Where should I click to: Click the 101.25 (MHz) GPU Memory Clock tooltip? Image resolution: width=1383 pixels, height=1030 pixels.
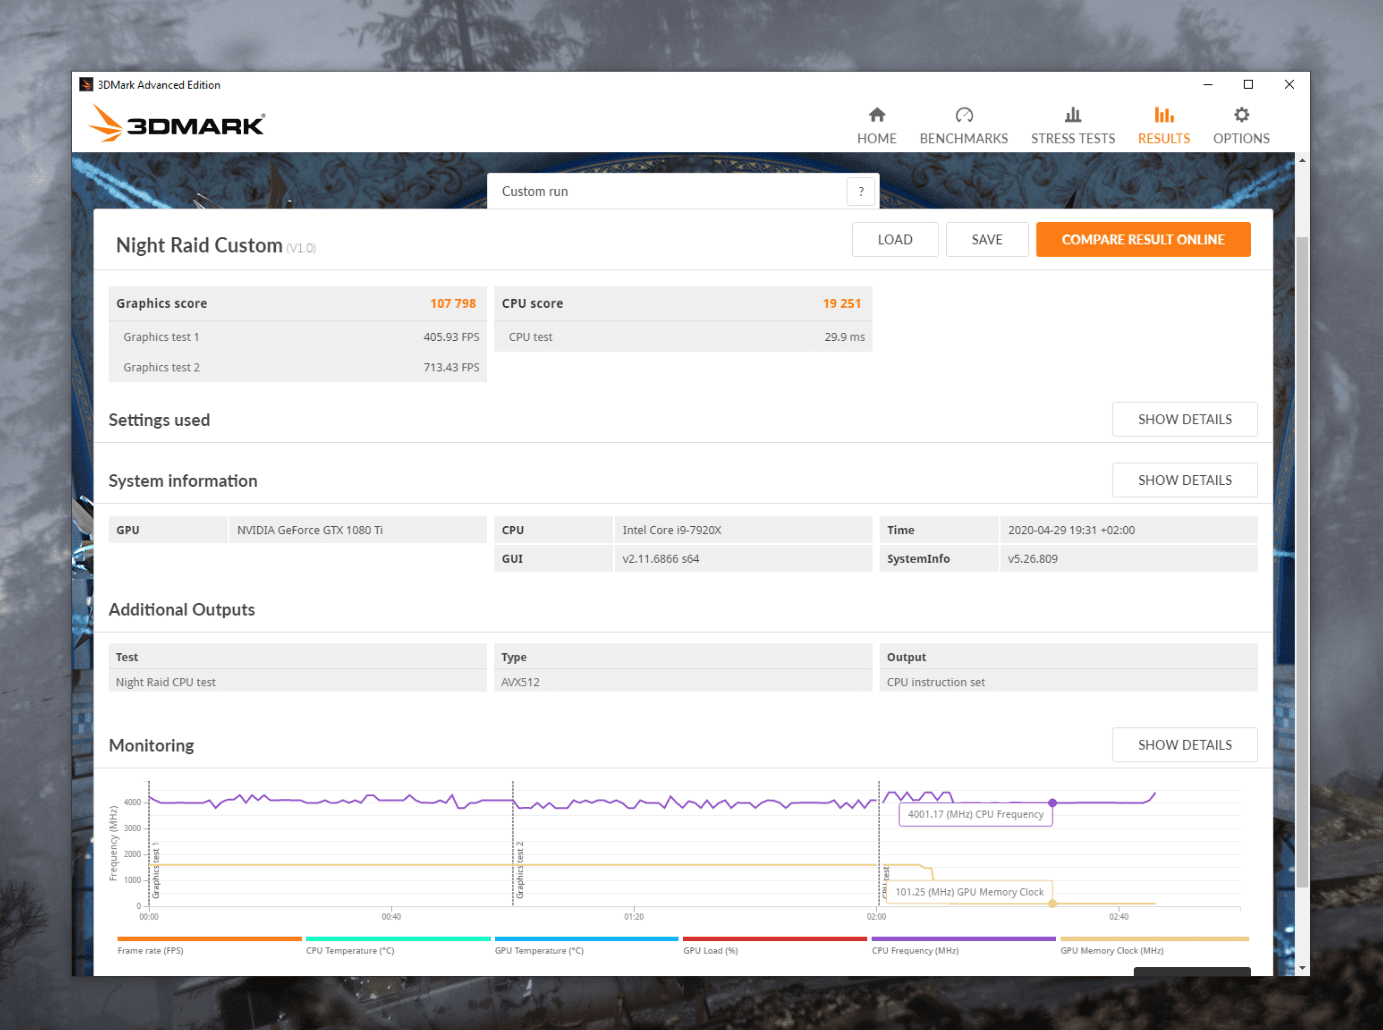tap(969, 892)
